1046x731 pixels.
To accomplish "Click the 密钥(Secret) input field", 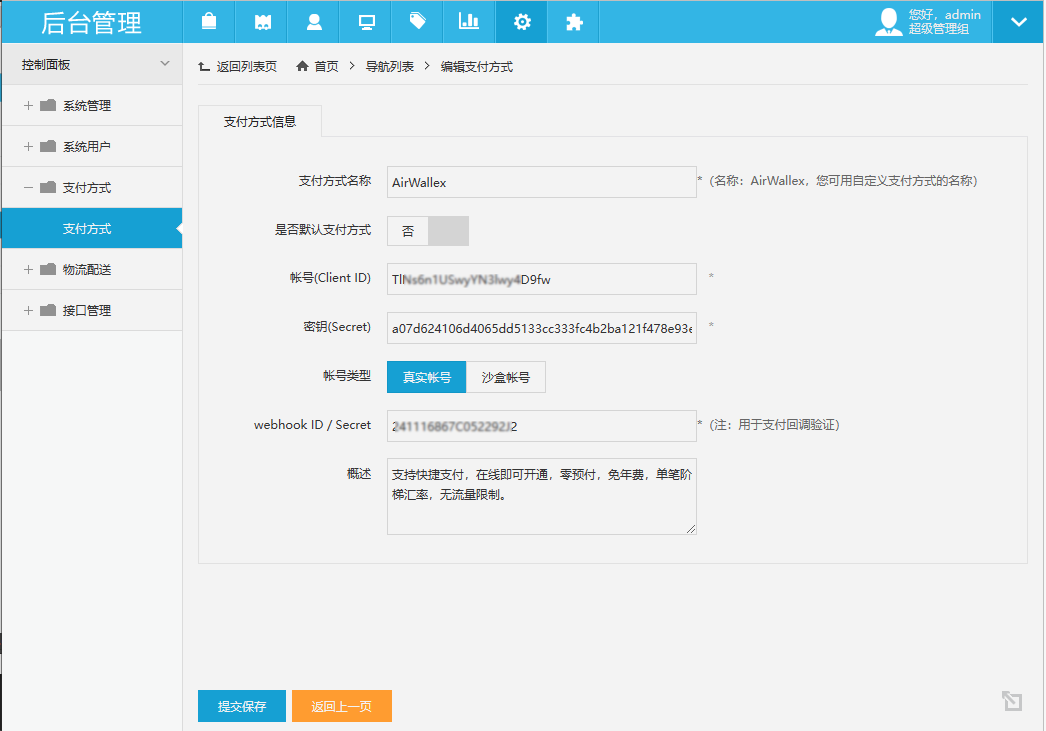I will [x=542, y=328].
